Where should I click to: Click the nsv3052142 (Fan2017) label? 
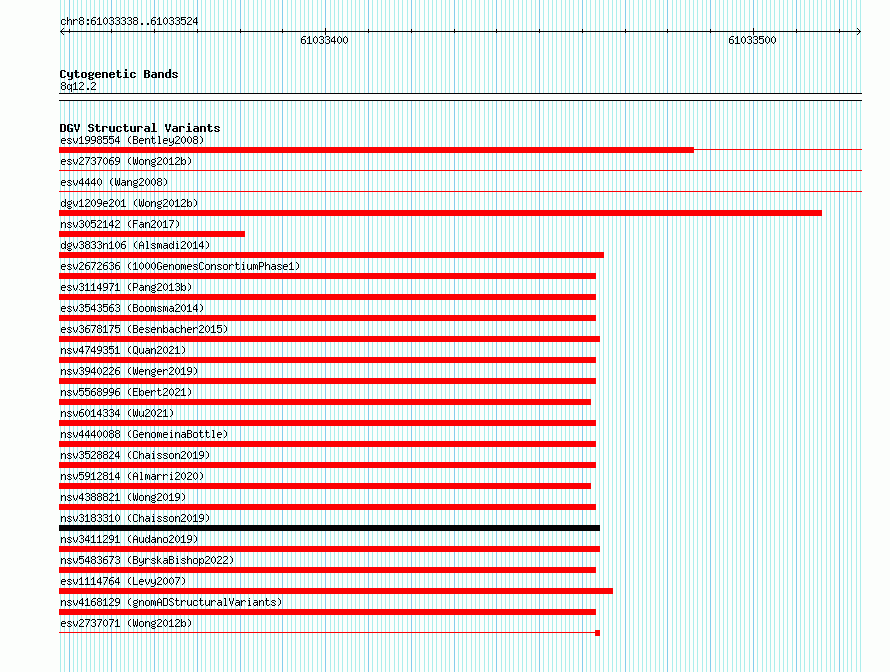(120, 224)
